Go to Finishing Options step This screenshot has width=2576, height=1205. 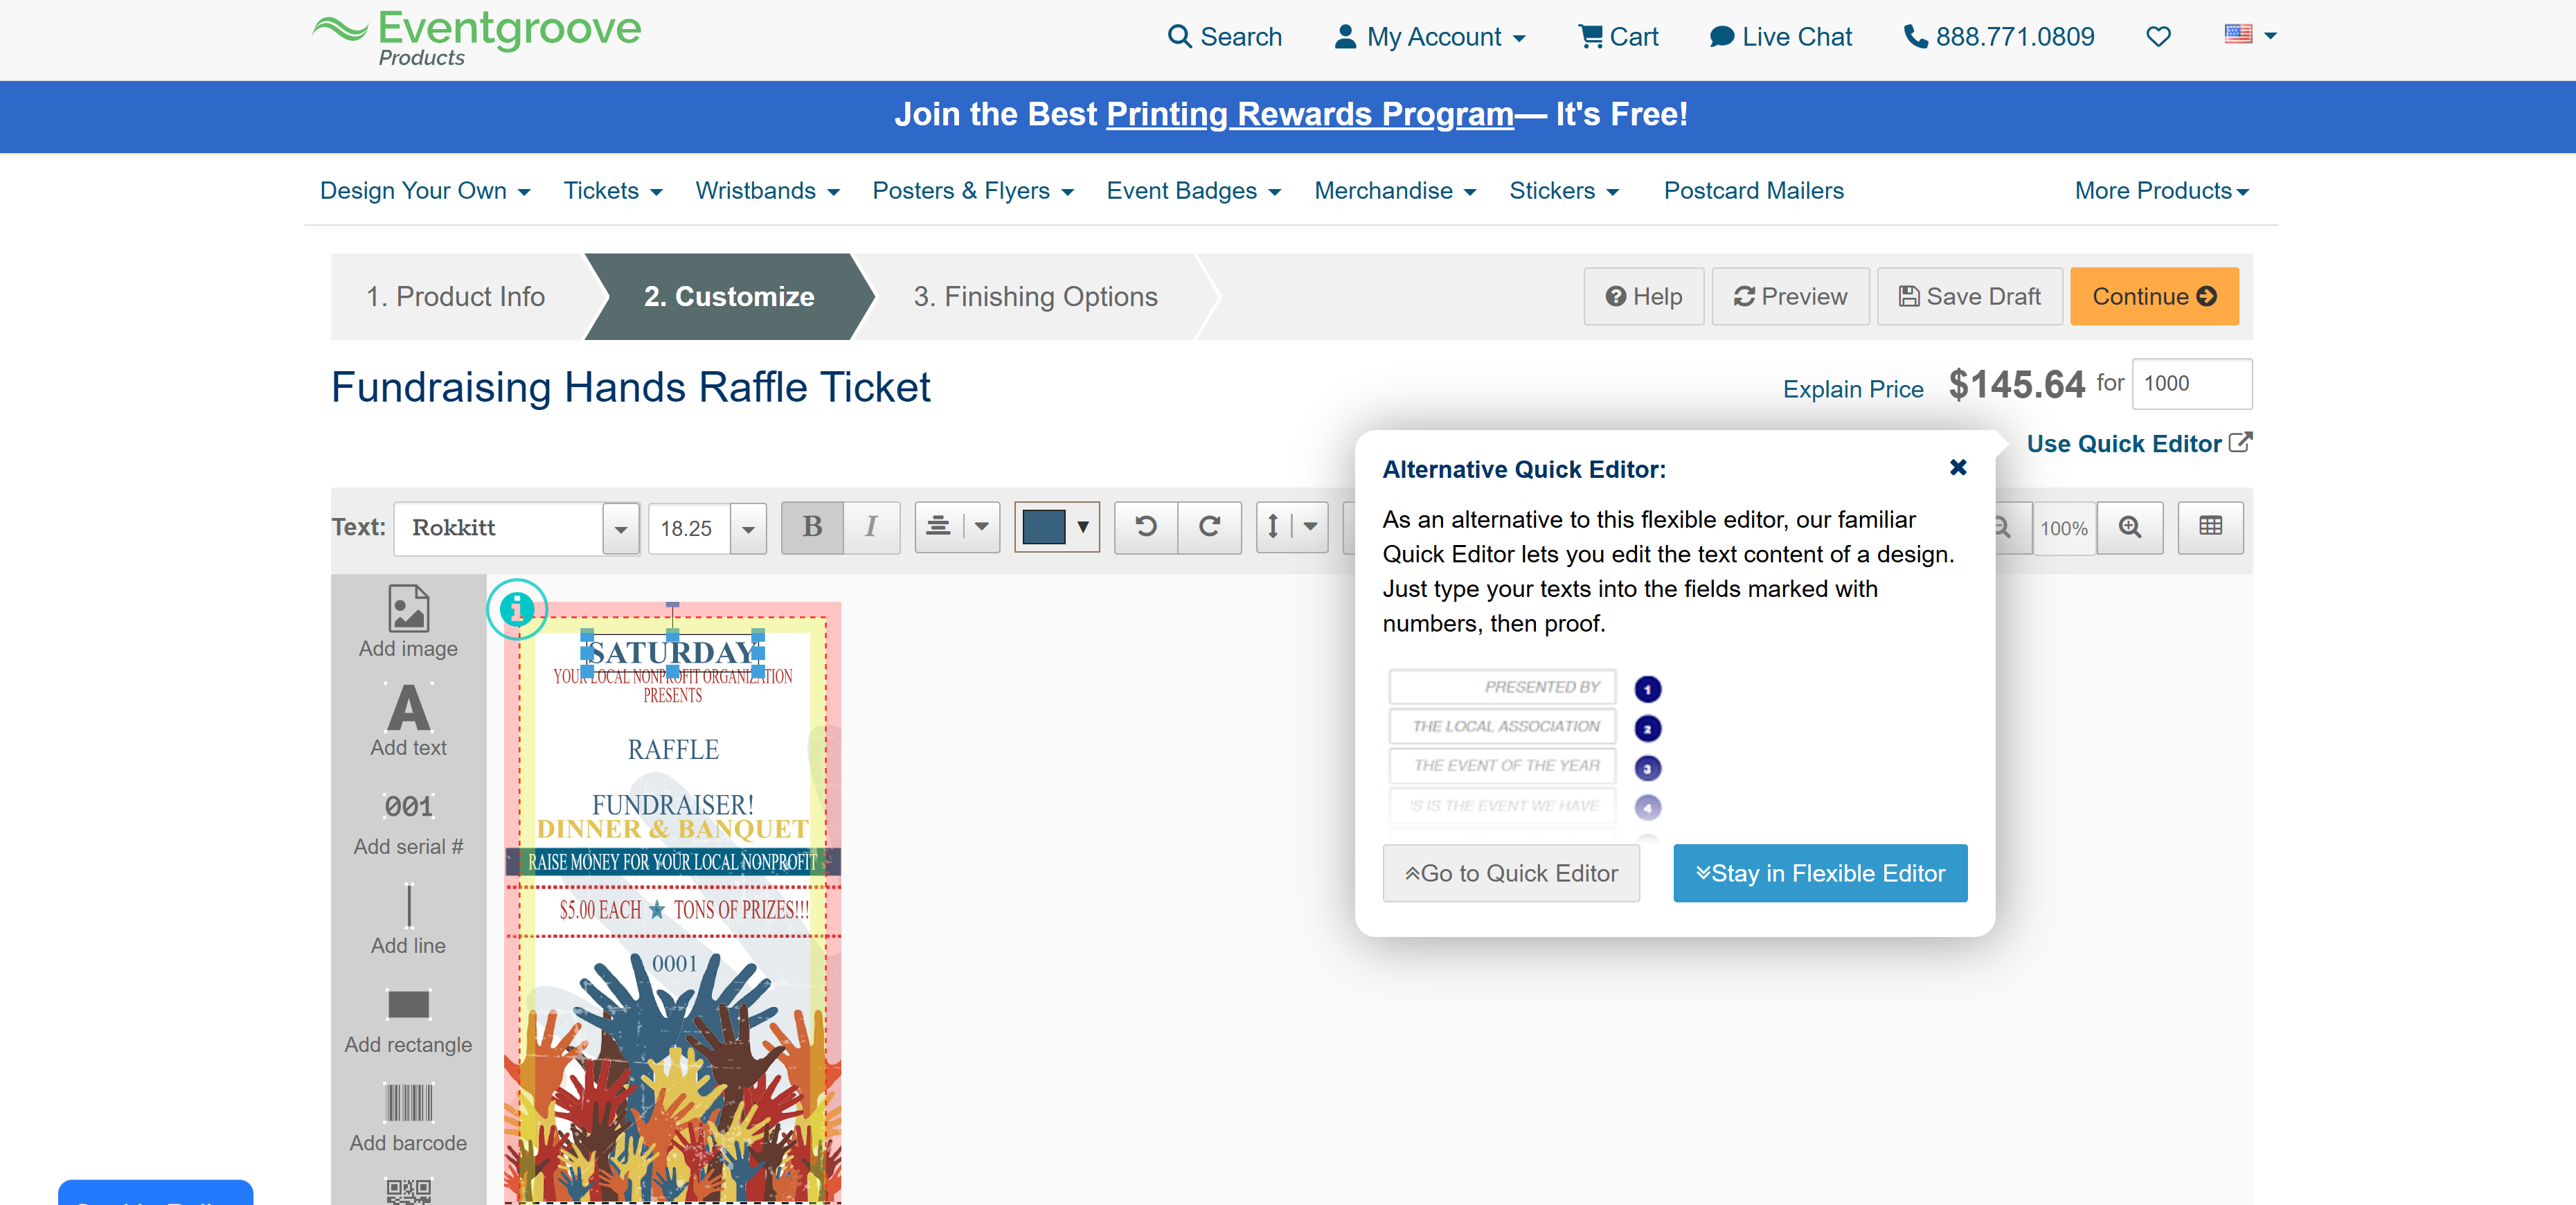tap(1035, 297)
